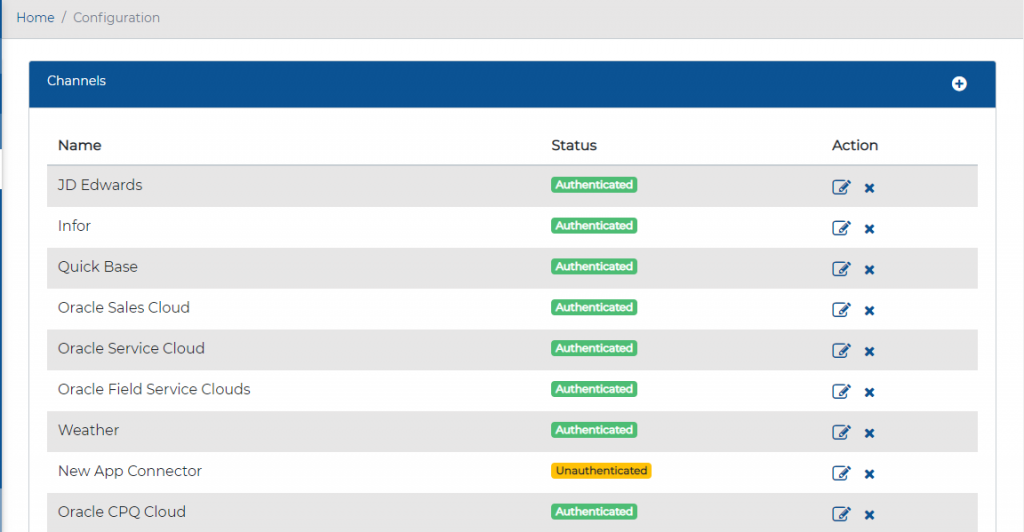Remove the Weather channel
The height and width of the screenshot is (532, 1024).
click(x=869, y=433)
